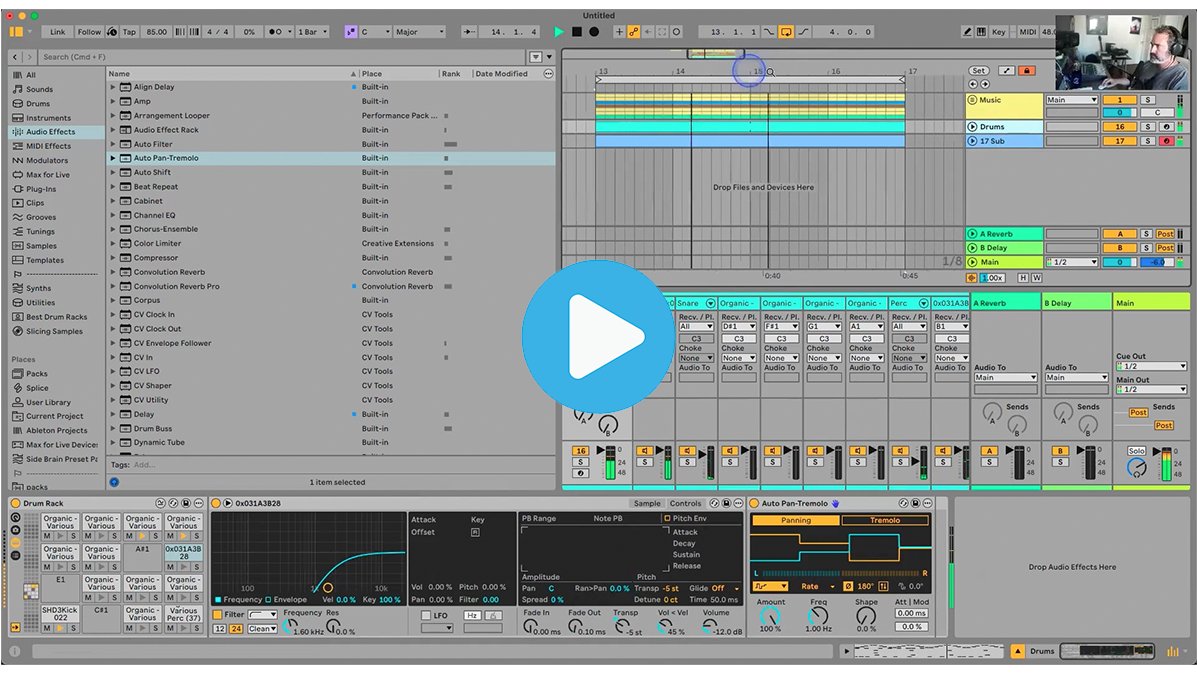Toggle the Auto Pan-Tremolo device activator
1197x673 pixels.
coord(753,504)
